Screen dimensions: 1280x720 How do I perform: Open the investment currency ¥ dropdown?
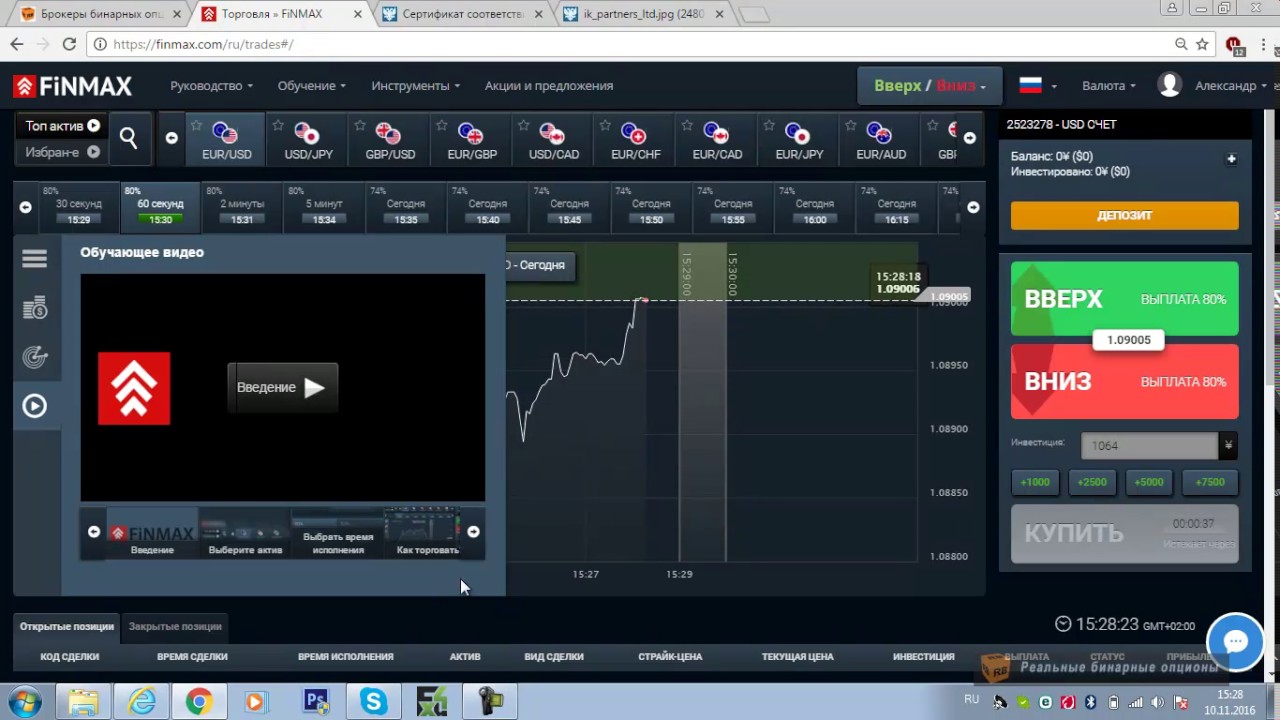click(1228, 446)
